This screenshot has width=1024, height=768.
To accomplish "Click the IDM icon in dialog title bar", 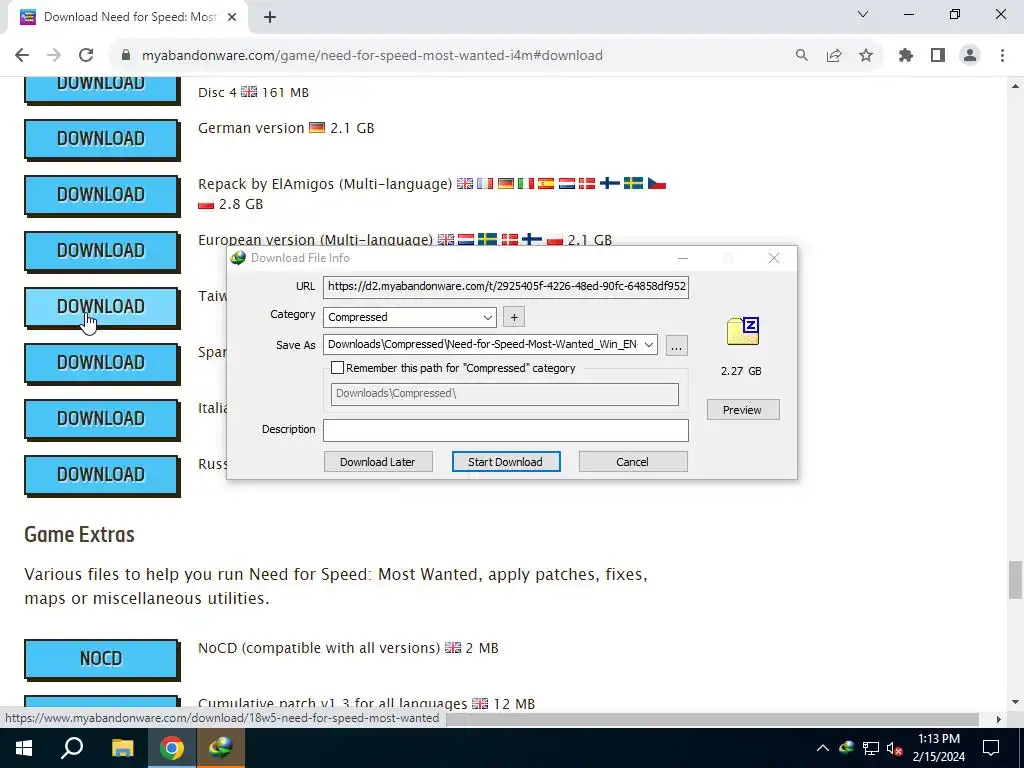I will coord(238,258).
